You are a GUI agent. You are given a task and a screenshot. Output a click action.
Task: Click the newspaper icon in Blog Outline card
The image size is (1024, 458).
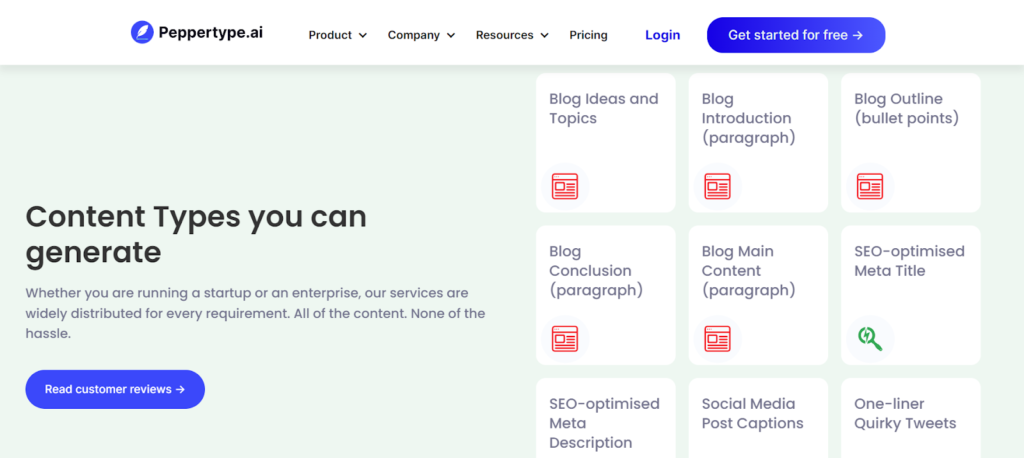tap(870, 186)
